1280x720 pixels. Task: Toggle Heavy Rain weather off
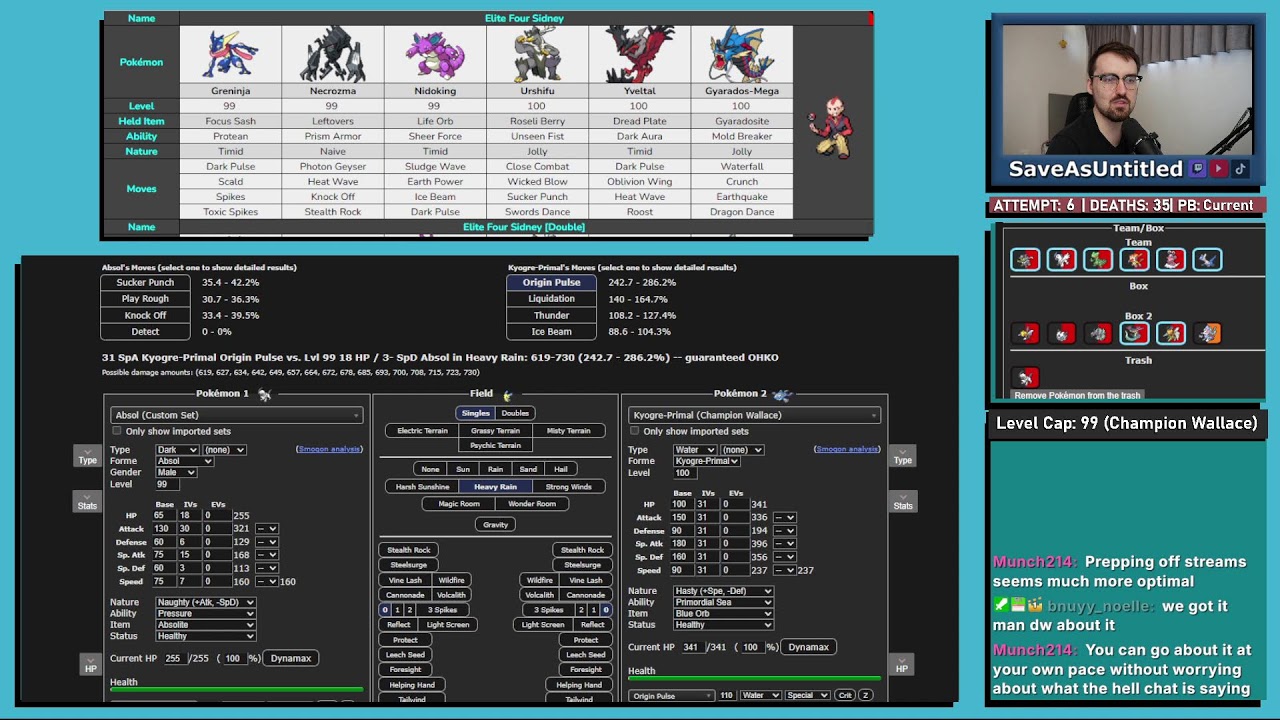point(495,487)
